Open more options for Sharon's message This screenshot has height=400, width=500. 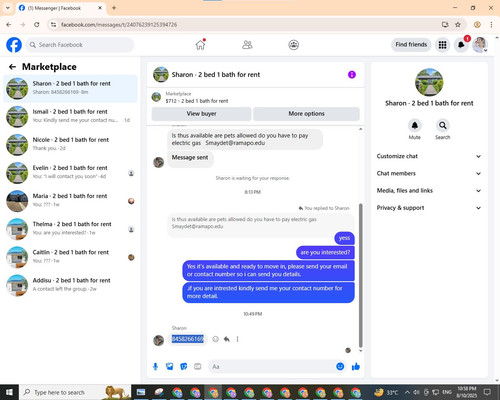[x=237, y=339]
